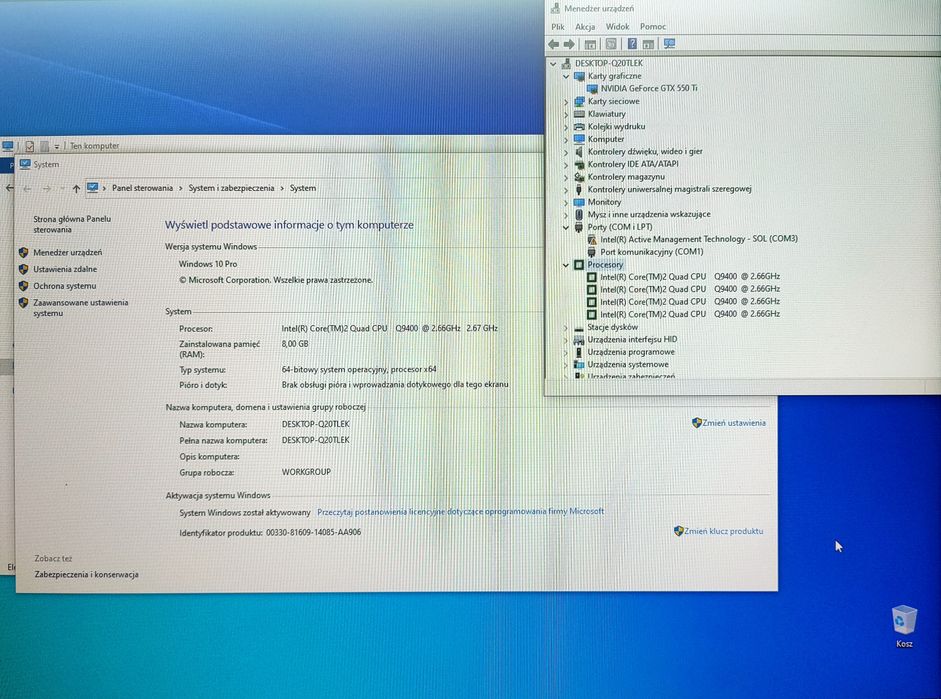
Task: Open Przeczytaj postanowienia licencyjne Microsoft link
Action: click(460, 512)
